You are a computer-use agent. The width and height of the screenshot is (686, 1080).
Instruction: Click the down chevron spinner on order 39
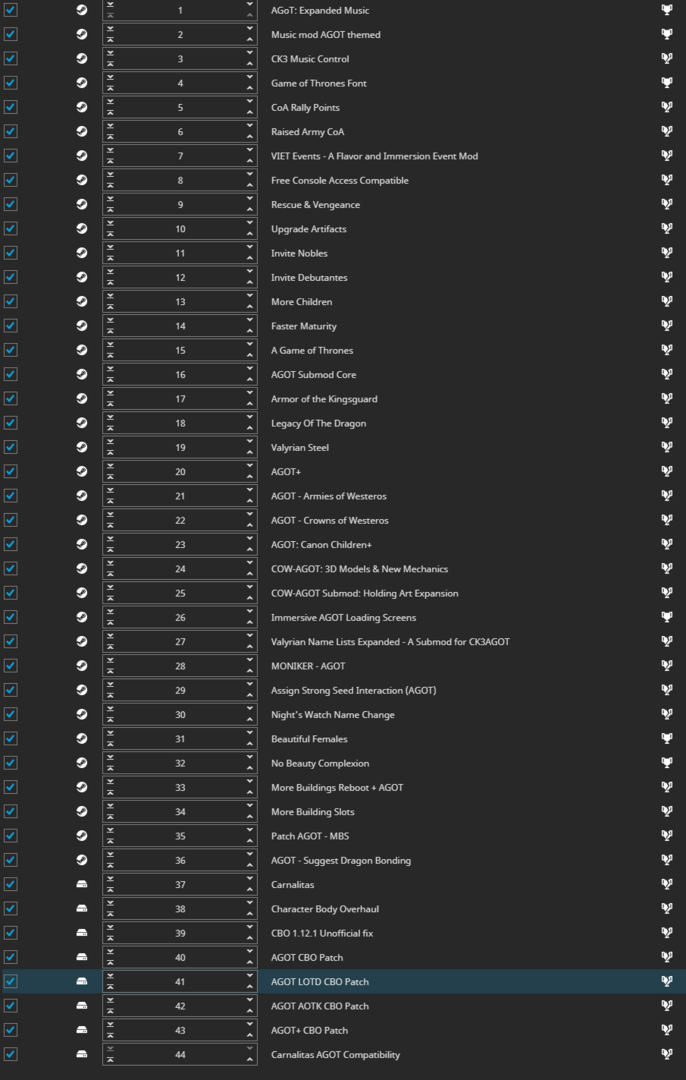pyautogui.click(x=249, y=927)
